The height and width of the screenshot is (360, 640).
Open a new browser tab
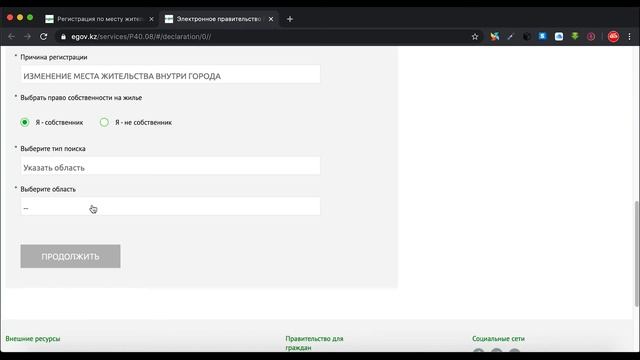coord(290,19)
